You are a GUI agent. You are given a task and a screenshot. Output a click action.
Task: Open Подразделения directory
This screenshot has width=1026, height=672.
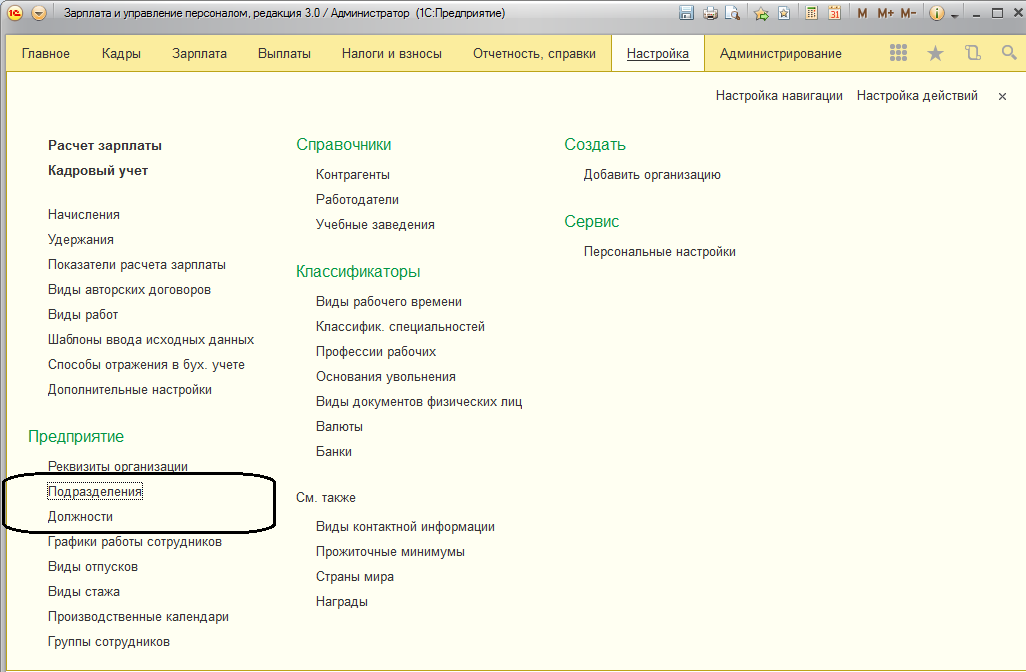[x=95, y=491]
